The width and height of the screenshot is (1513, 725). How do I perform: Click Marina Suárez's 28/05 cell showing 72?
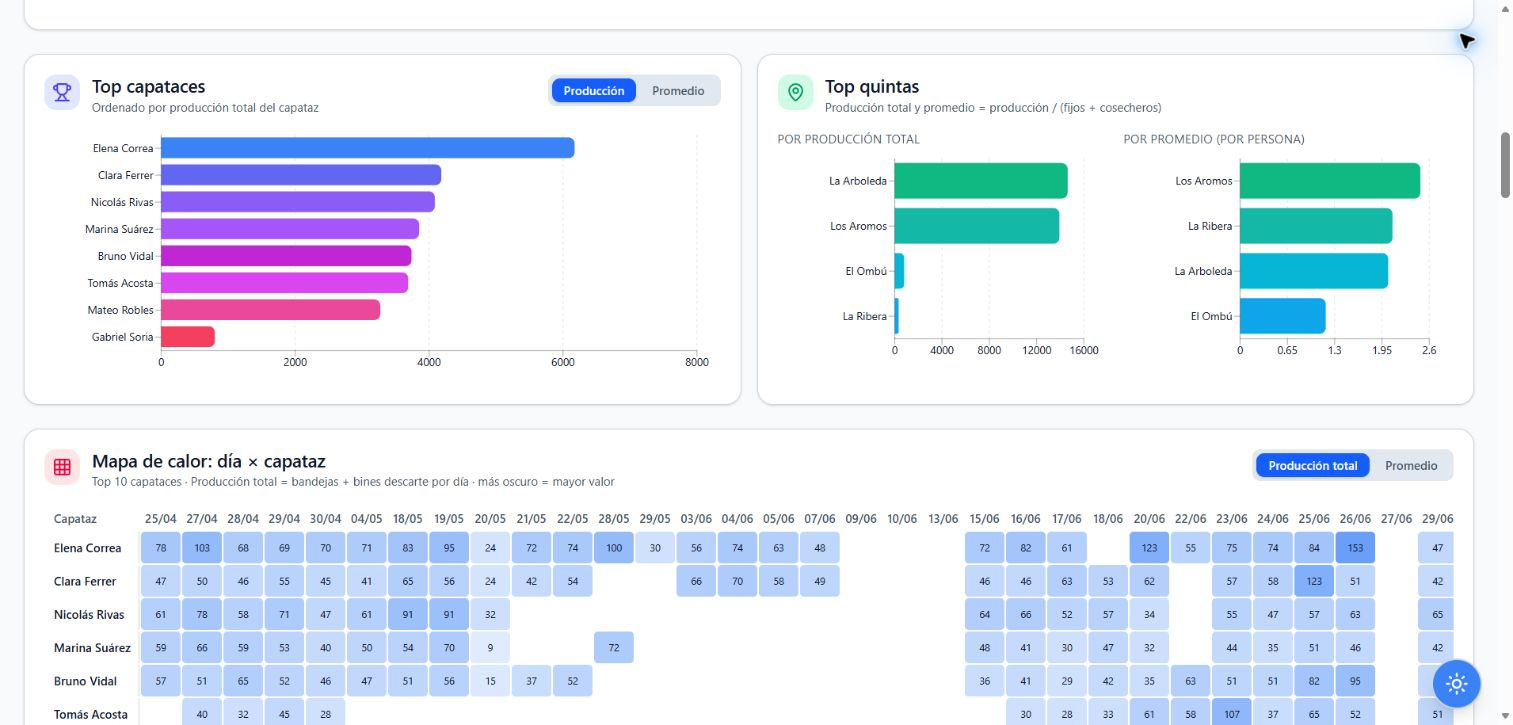613,648
